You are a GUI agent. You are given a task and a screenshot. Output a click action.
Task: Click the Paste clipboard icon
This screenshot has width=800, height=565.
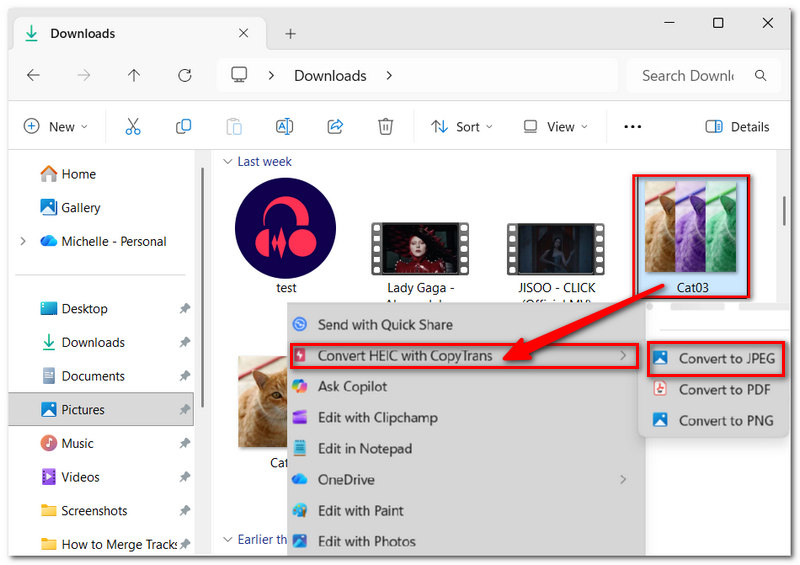[x=234, y=126]
